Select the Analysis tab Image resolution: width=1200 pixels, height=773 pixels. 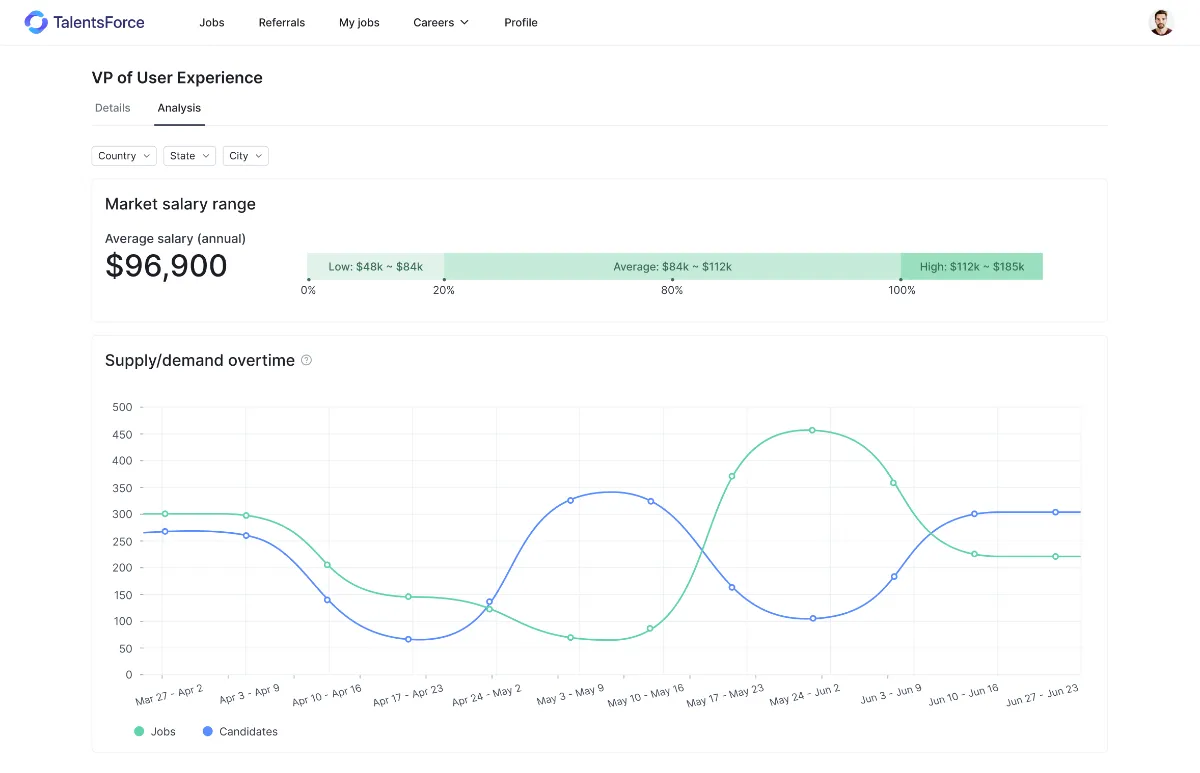pos(179,108)
